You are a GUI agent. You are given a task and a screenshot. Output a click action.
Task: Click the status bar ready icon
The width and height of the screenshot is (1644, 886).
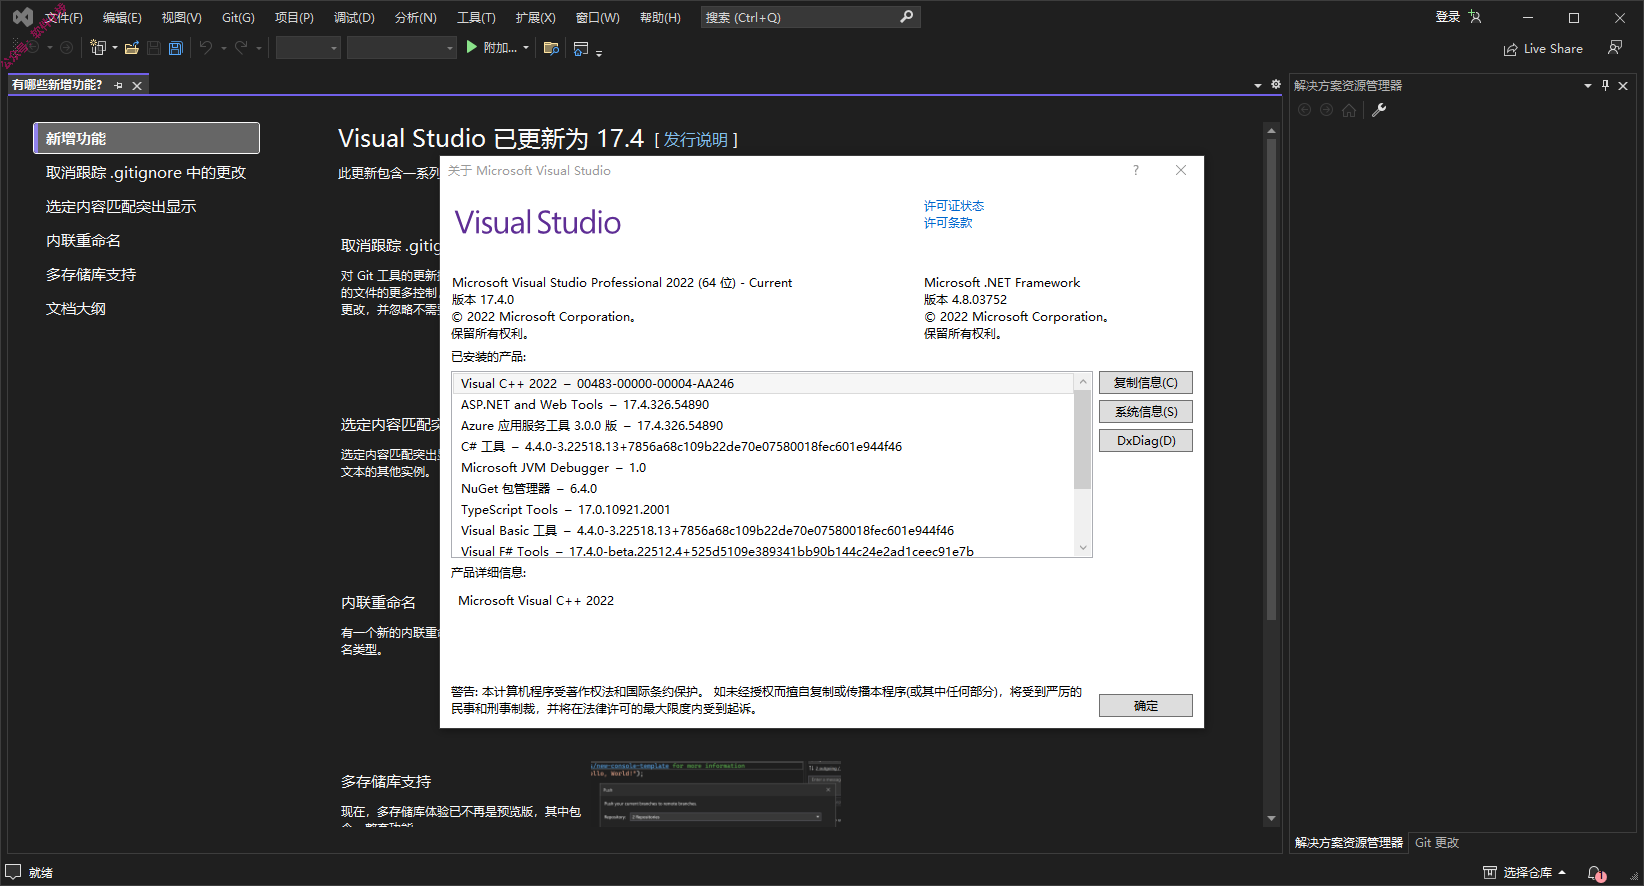(x=13, y=872)
